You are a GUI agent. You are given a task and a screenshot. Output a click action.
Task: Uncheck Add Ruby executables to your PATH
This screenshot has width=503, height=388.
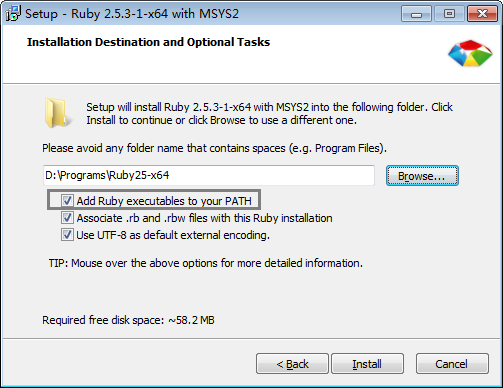[x=67, y=201]
